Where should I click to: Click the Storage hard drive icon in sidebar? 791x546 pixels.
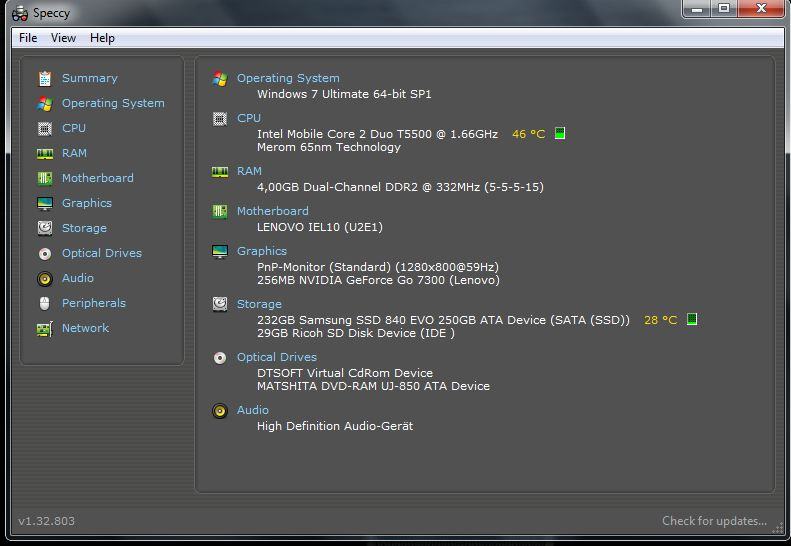point(45,228)
